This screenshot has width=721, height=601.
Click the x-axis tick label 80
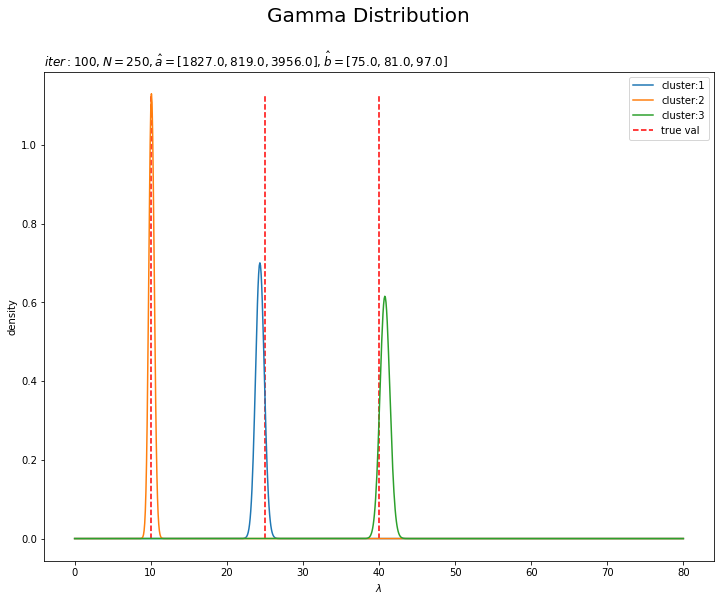coord(684,572)
